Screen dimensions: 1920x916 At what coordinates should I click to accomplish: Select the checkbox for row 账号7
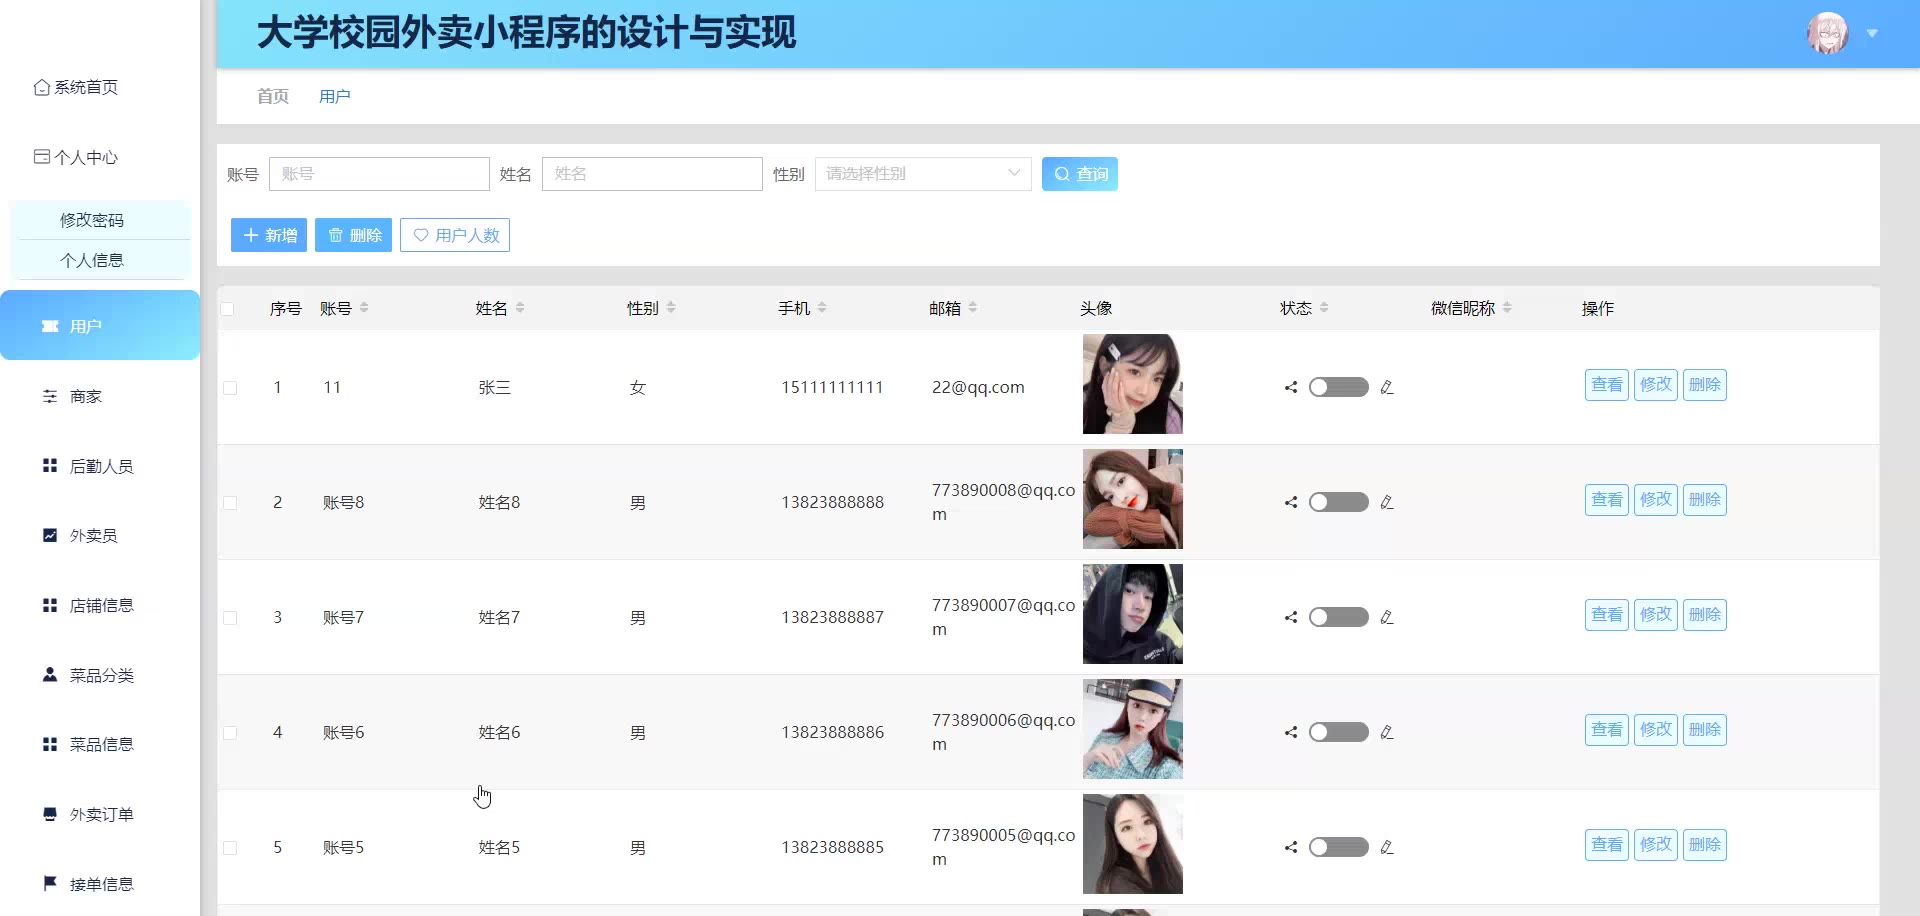click(230, 618)
